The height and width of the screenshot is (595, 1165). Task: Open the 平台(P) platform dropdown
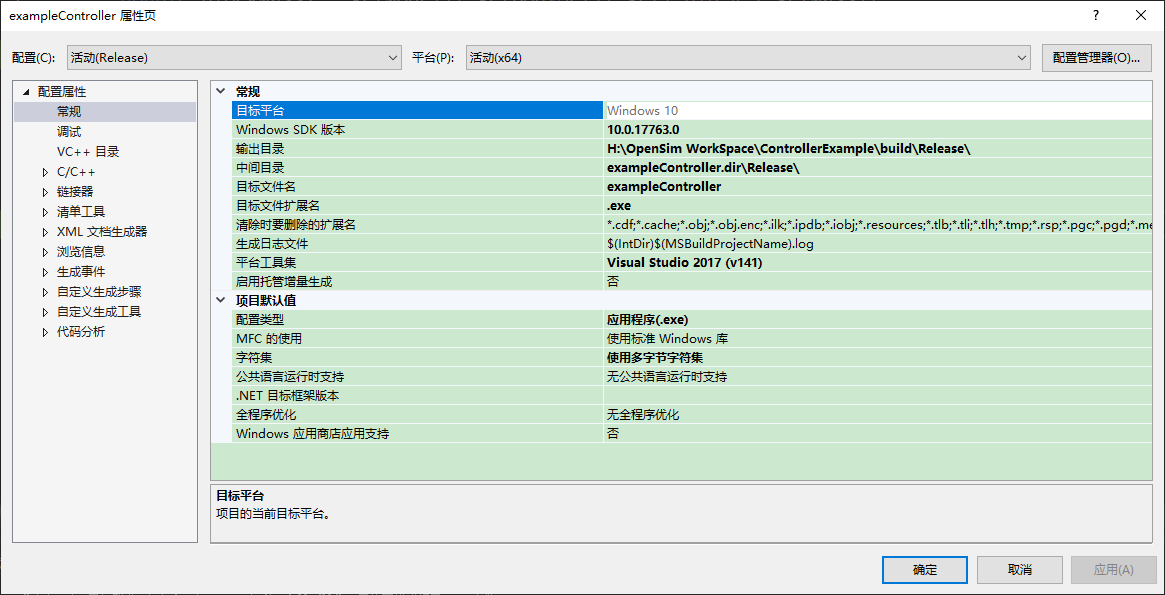(x=1019, y=57)
